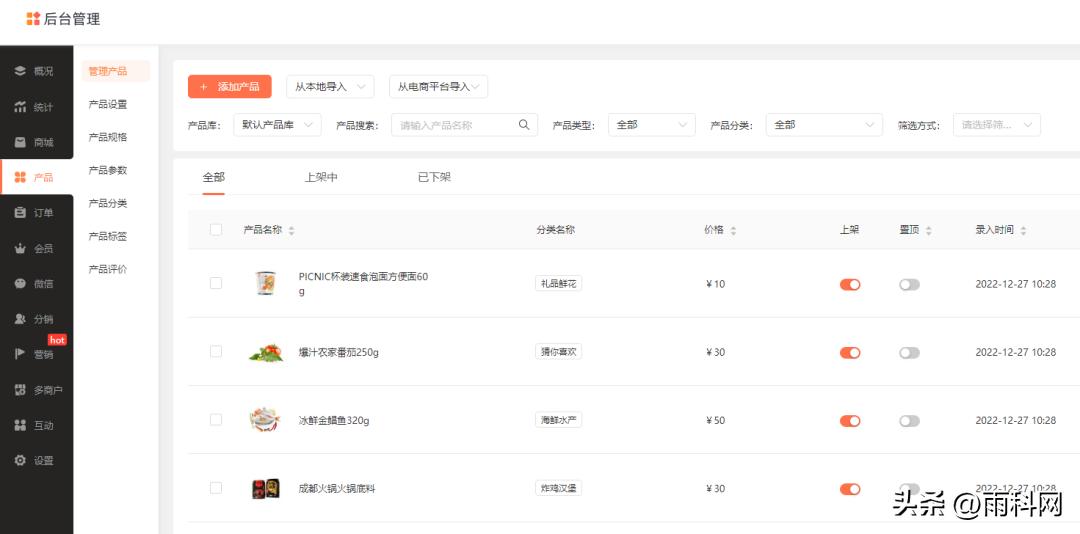
Task: Expand the 产品库 默认产品库 dropdown
Action: click(278, 125)
